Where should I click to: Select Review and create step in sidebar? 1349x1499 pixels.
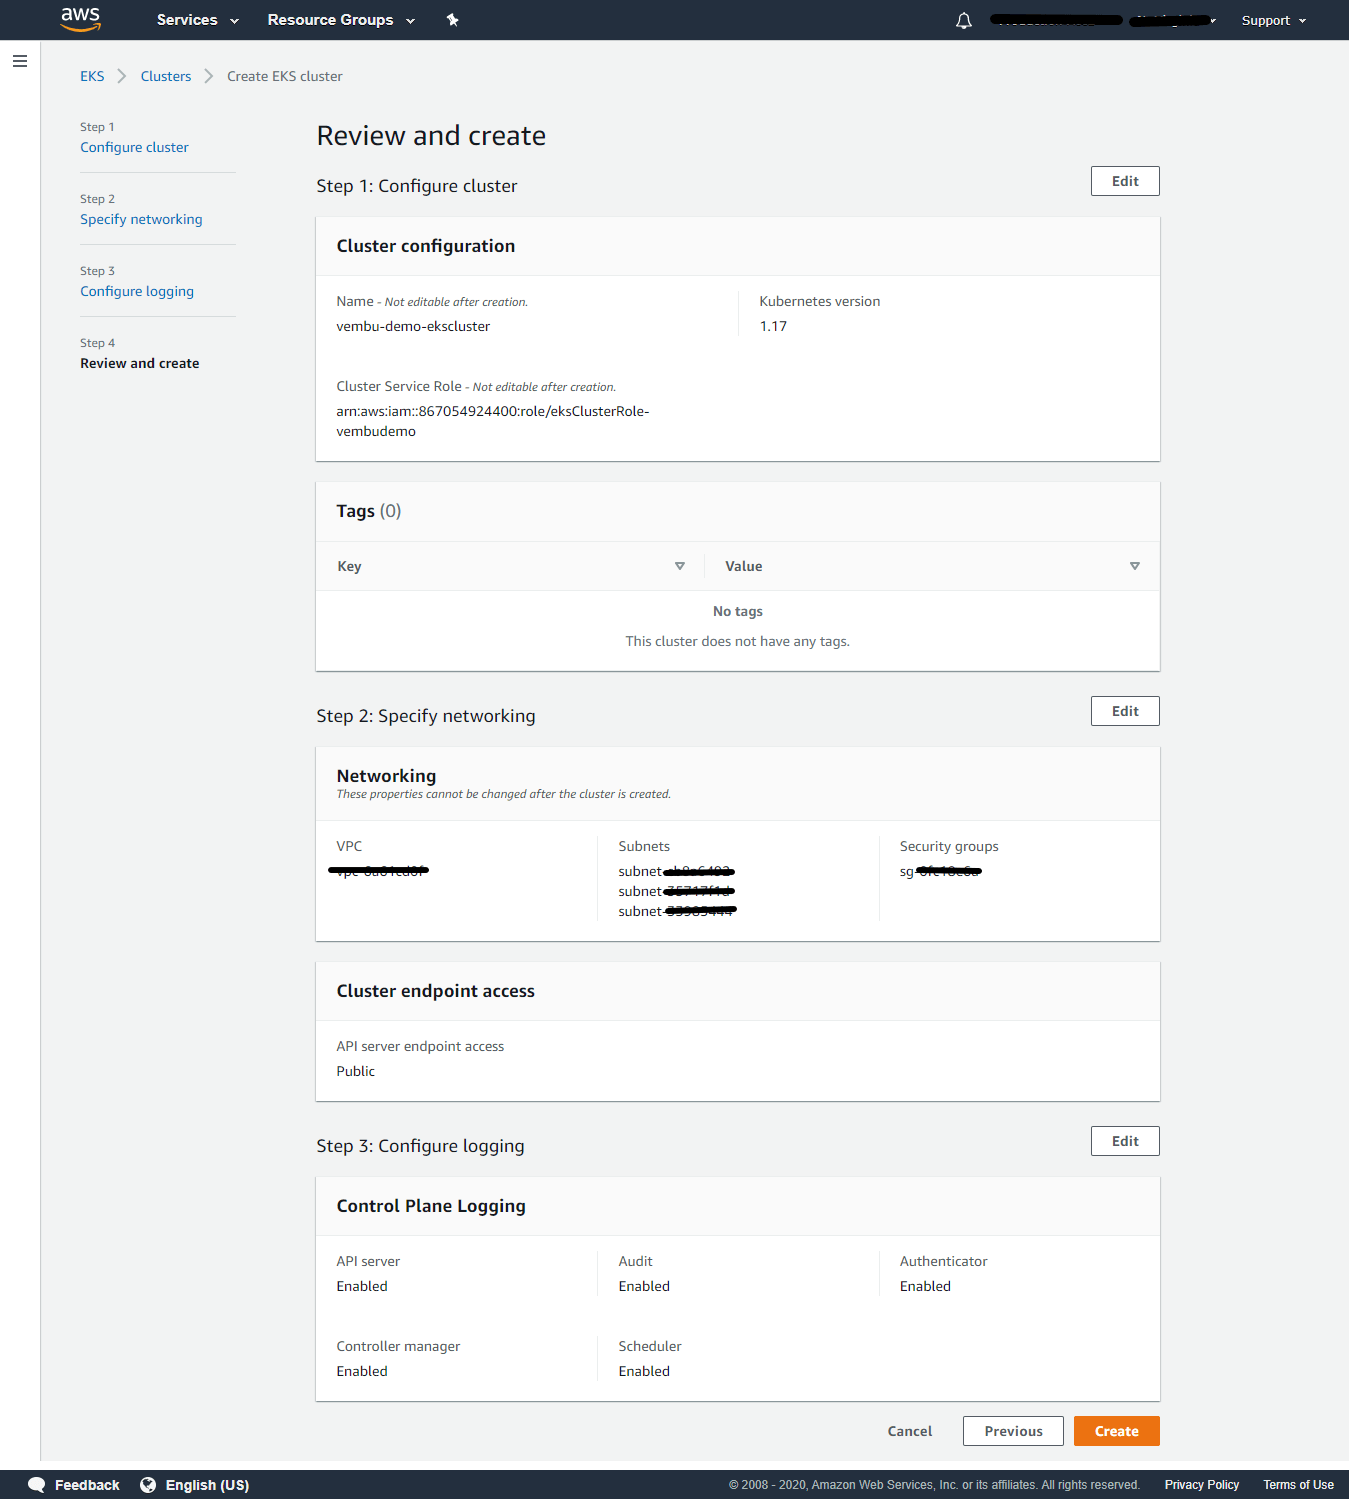pyautogui.click(x=140, y=363)
